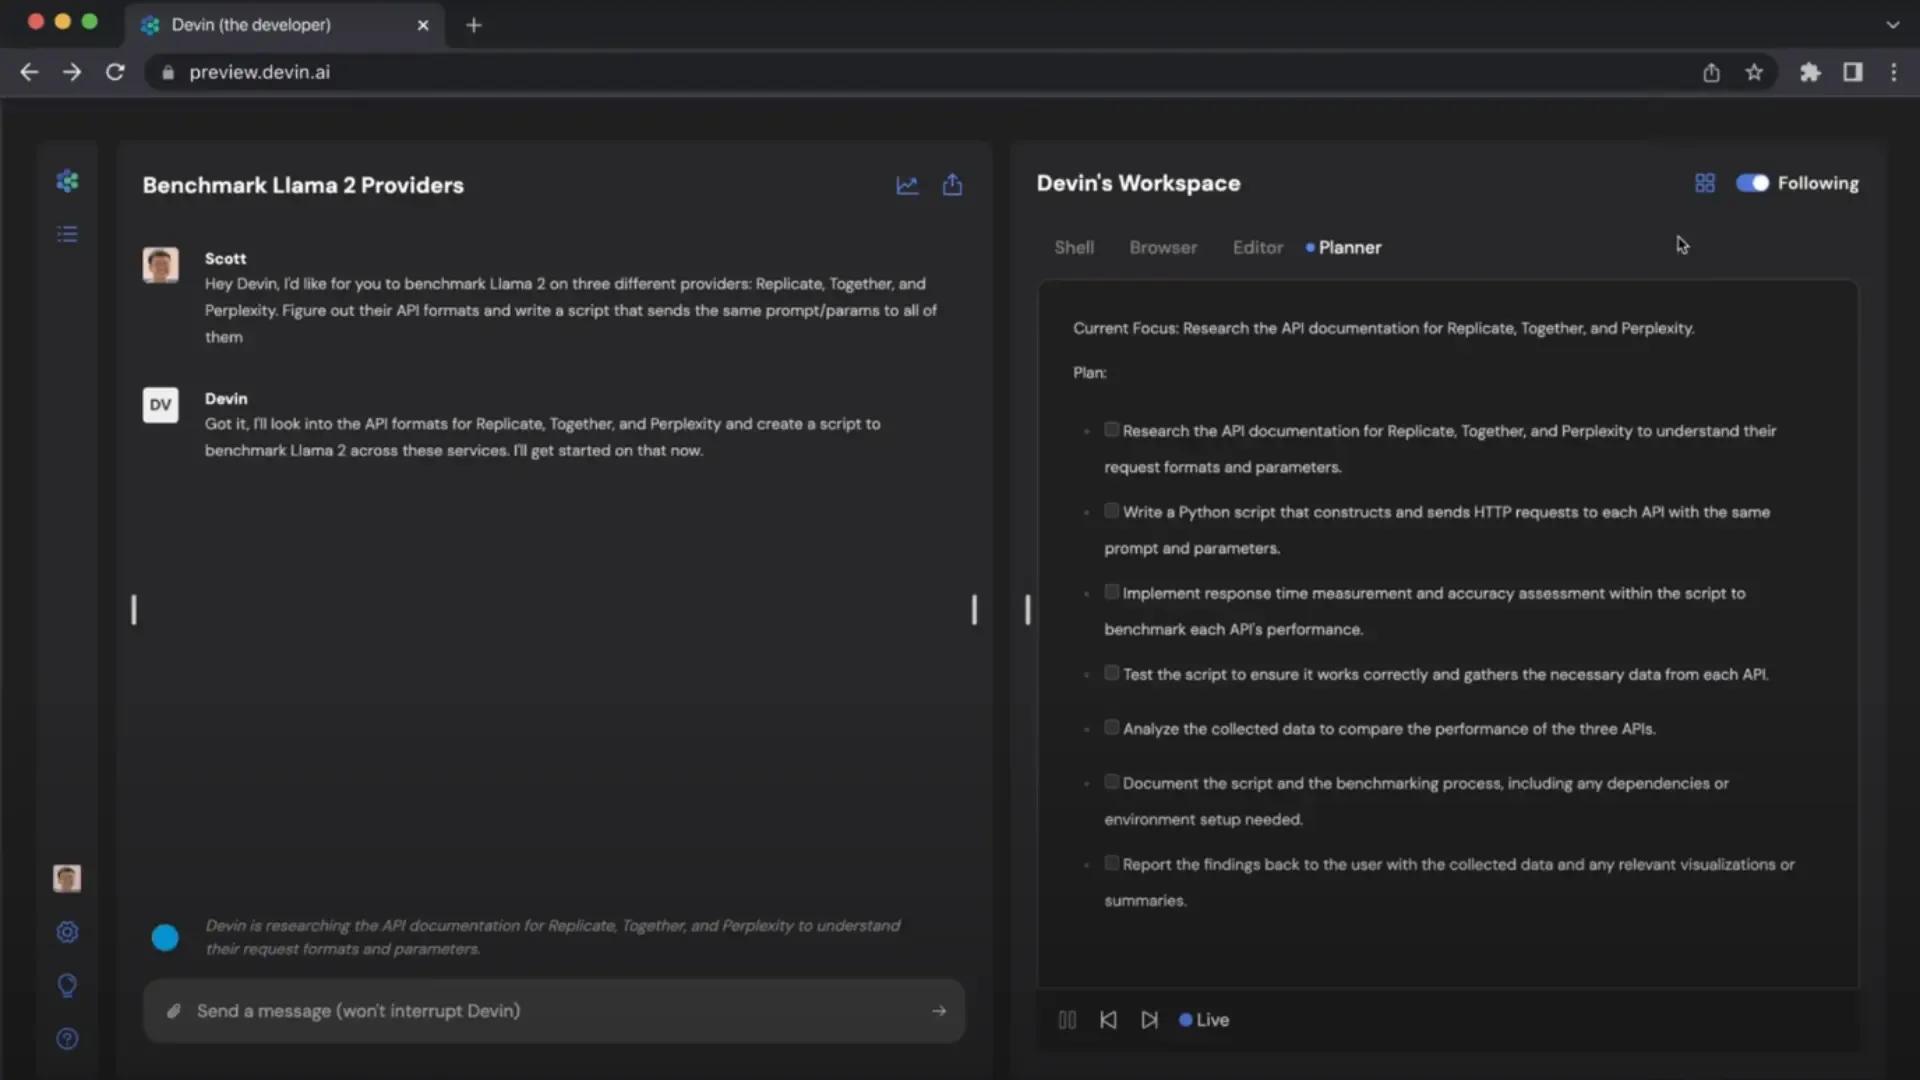Toggle the browser side panel icon

coord(1853,72)
